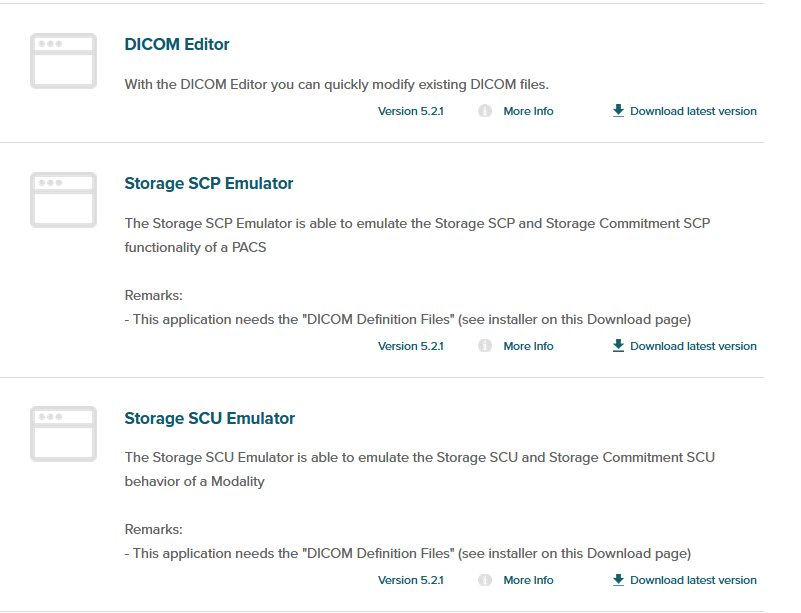Click the download arrow icon for DICOM Editor

618,111
